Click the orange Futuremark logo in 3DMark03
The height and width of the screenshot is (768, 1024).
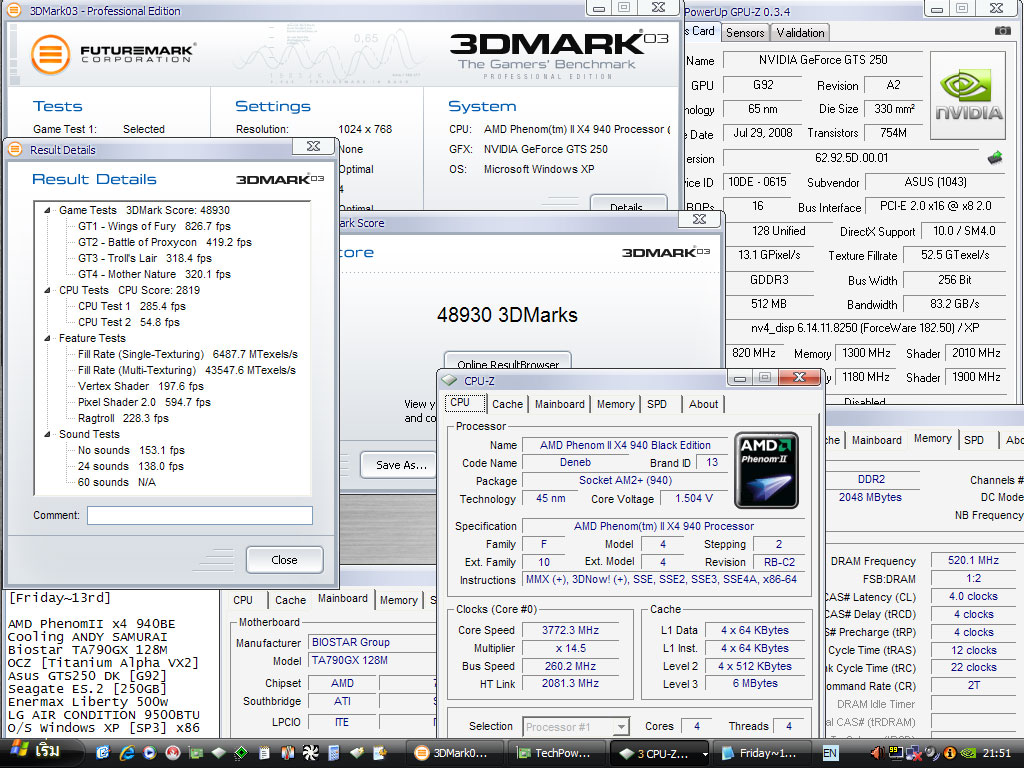(50, 54)
